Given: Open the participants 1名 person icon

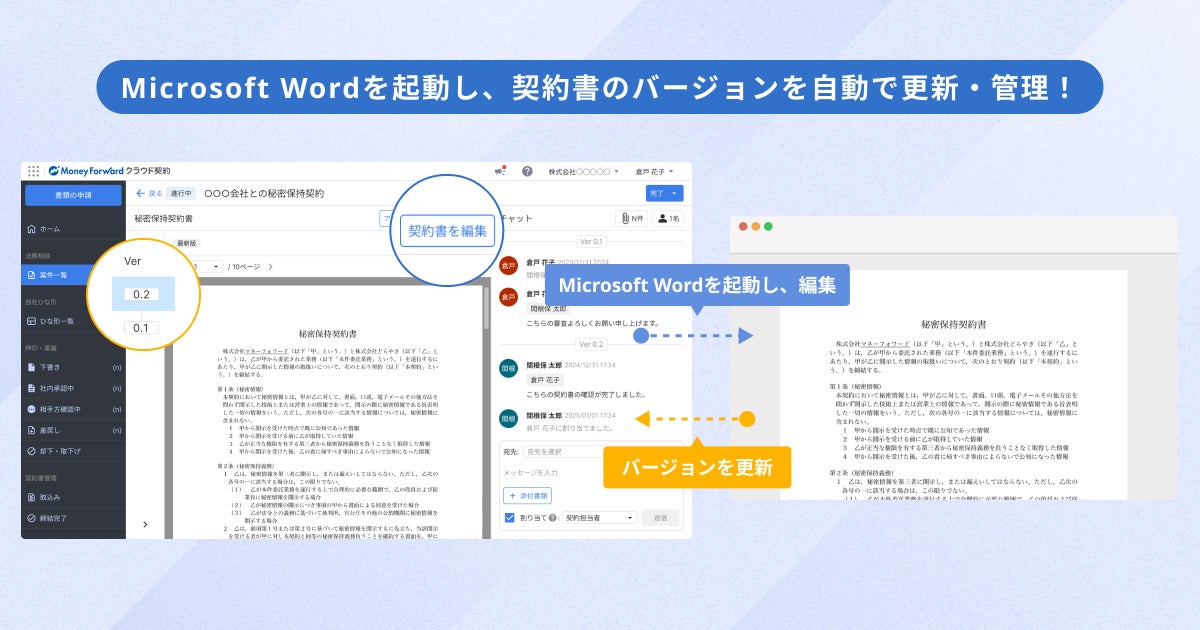Looking at the screenshot, I should click(668, 217).
